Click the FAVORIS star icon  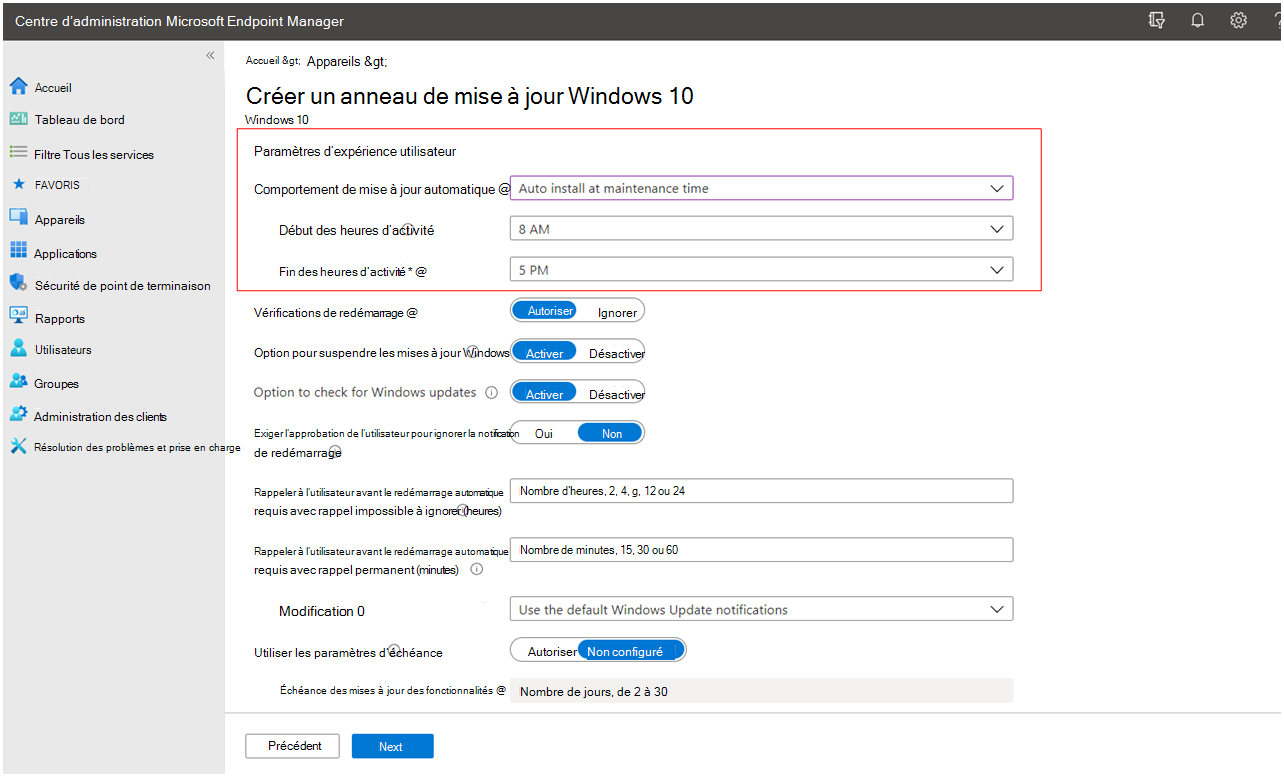pos(18,185)
